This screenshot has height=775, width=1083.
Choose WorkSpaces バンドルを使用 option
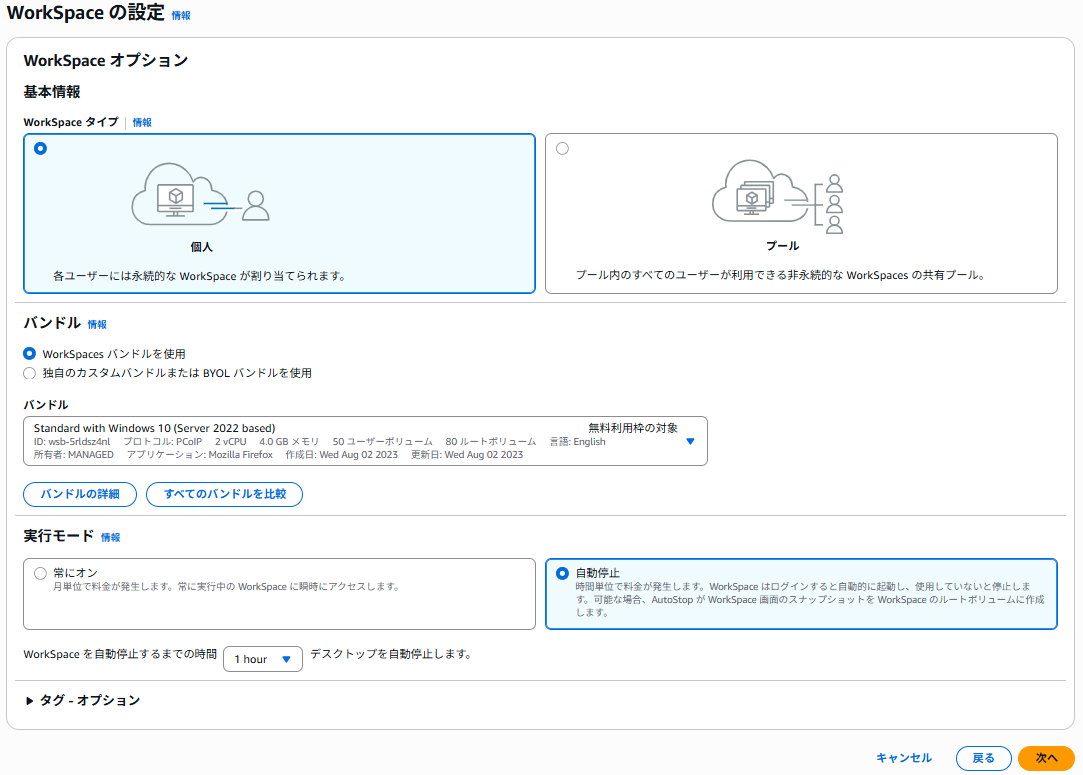click(30, 354)
